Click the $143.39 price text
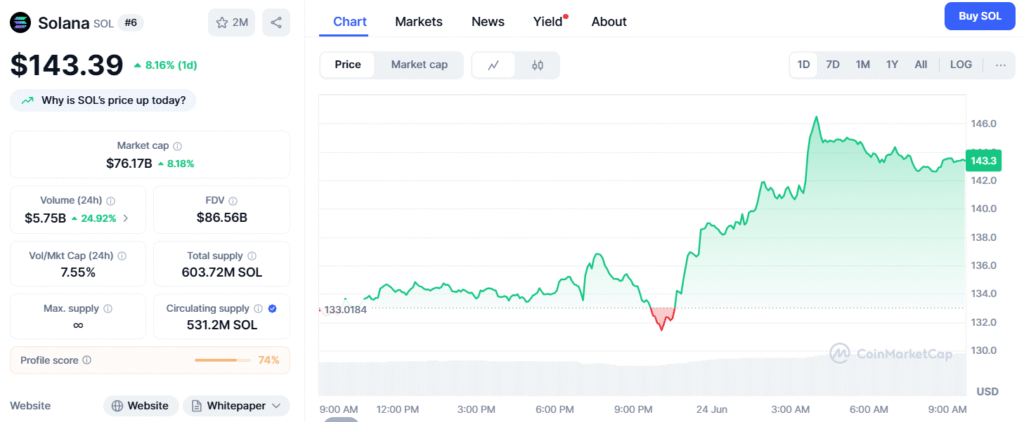The width and height of the screenshot is (1024, 422). pos(67,65)
